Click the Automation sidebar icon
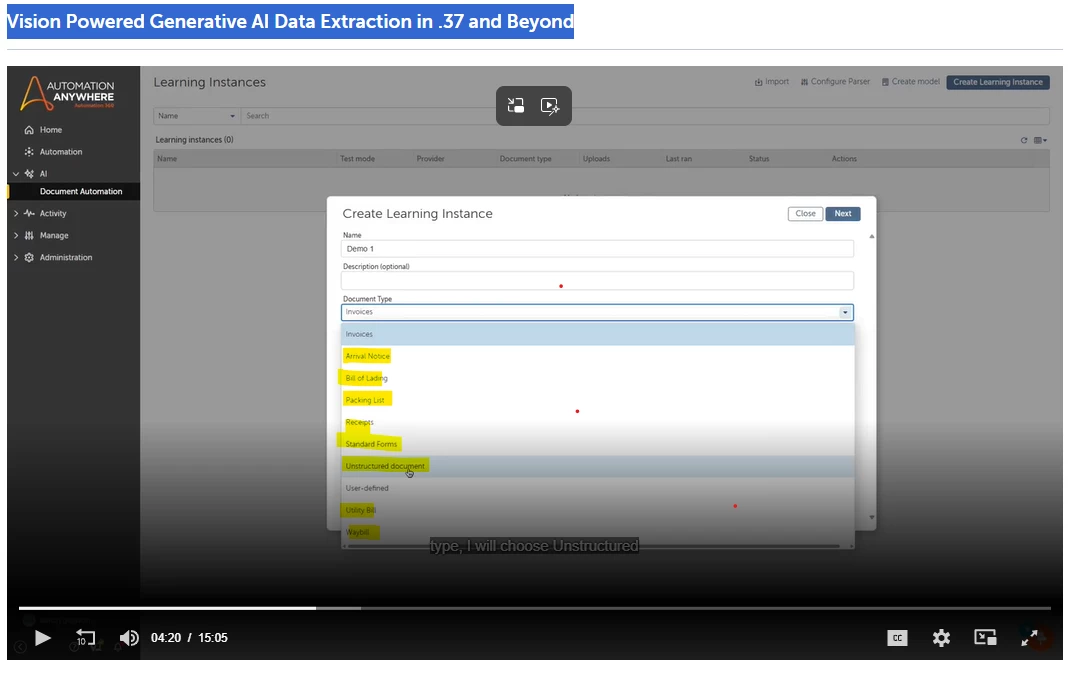The width and height of the screenshot is (1075, 687). click(29, 152)
